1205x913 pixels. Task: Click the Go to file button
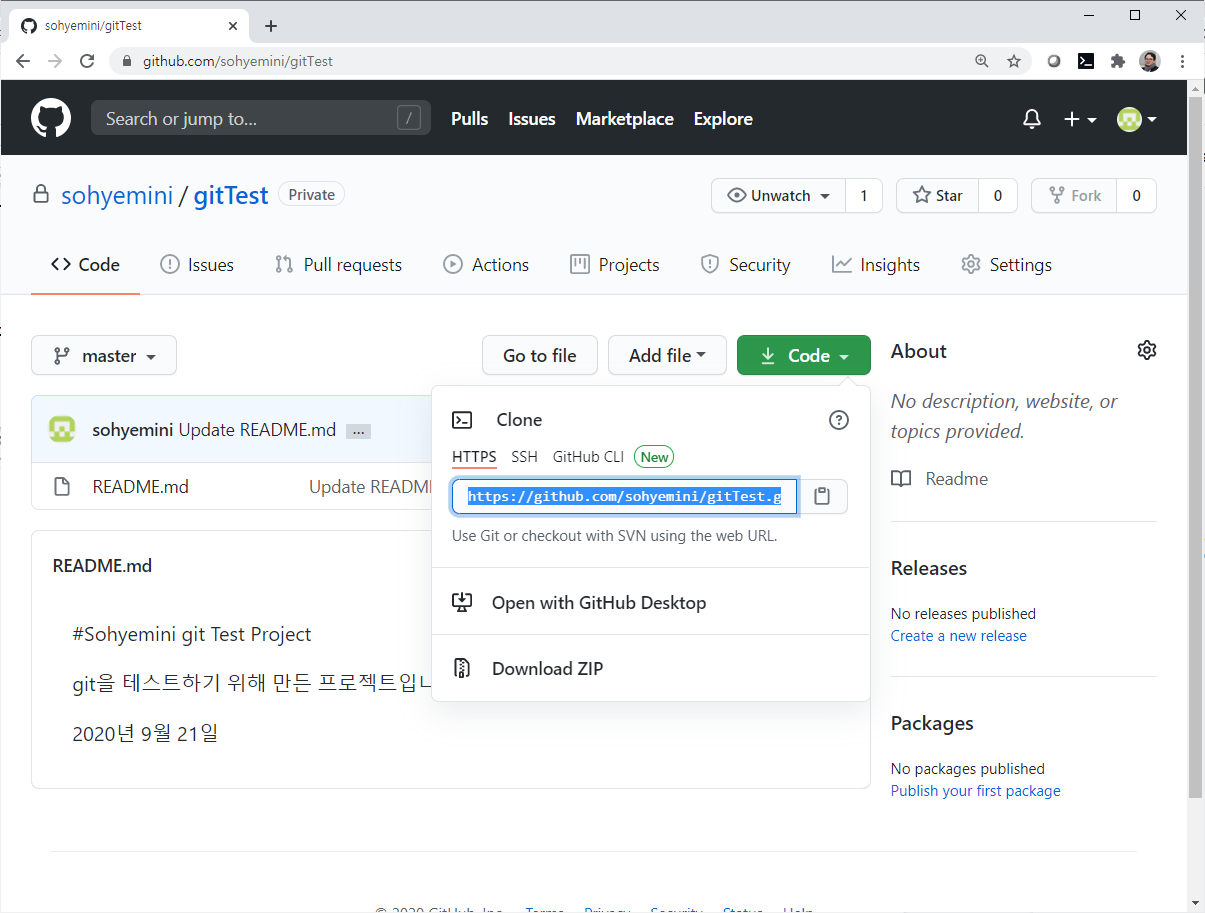point(540,355)
